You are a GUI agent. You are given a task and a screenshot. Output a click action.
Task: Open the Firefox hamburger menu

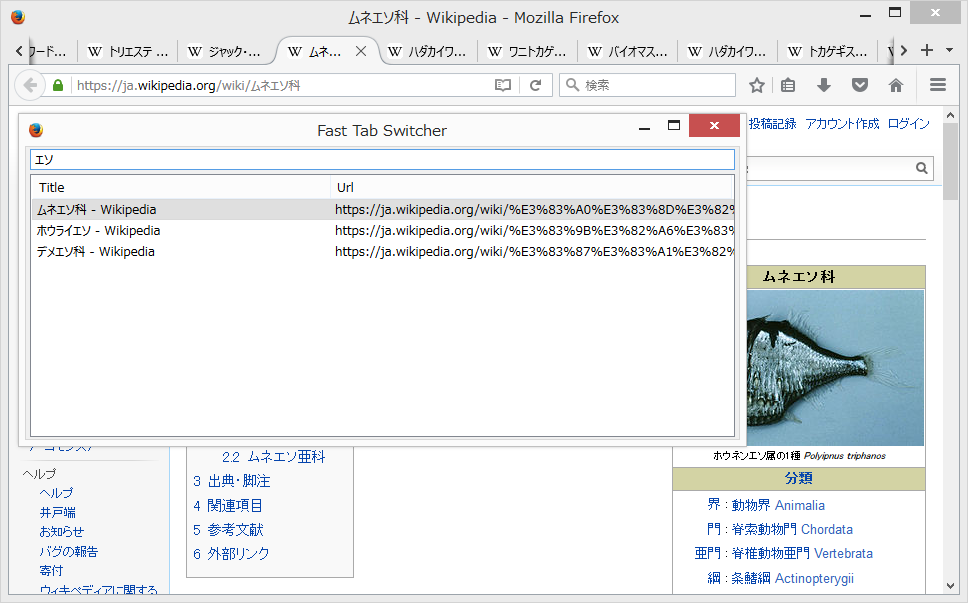(x=936, y=85)
